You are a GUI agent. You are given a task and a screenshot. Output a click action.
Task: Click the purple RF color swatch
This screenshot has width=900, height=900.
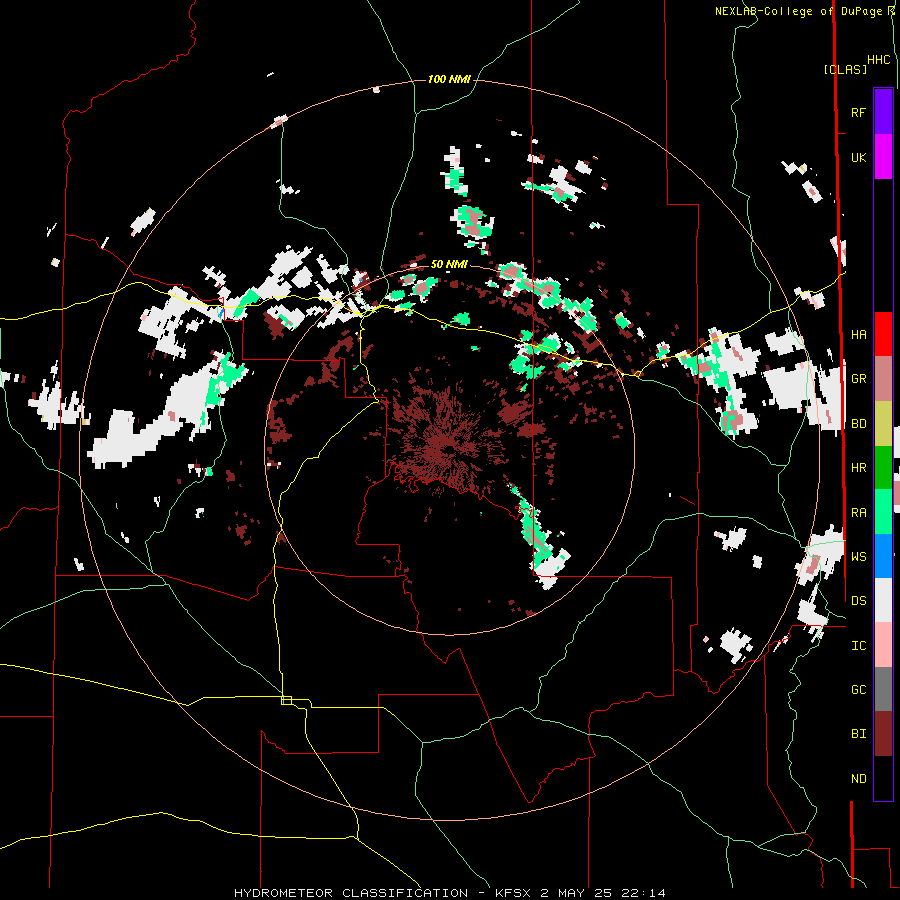pyautogui.click(x=883, y=111)
